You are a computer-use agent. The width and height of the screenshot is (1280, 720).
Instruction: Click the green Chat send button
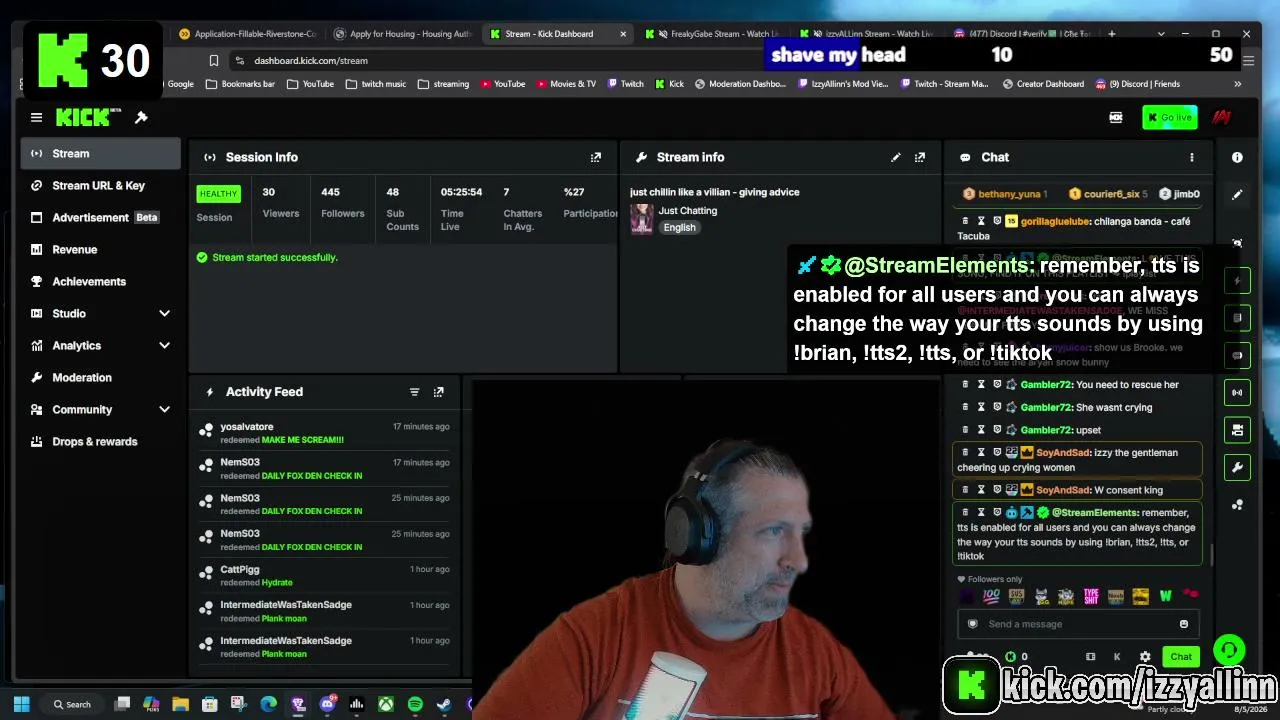(x=1181, y=657)
